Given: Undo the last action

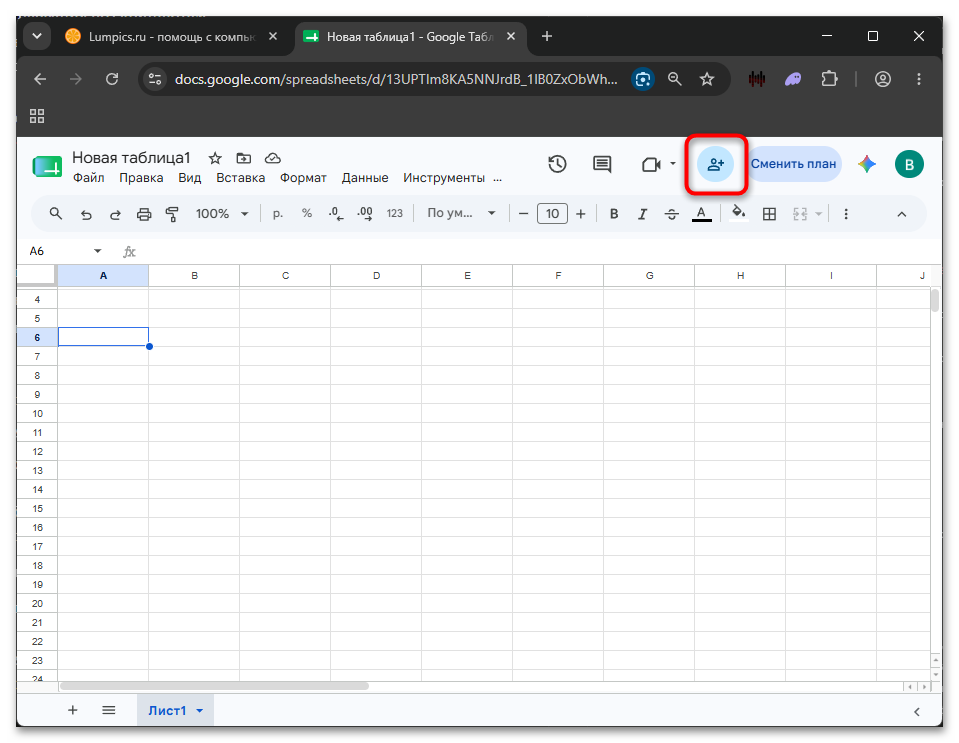Looking at the screenshot, I should (x=86, y=214).
